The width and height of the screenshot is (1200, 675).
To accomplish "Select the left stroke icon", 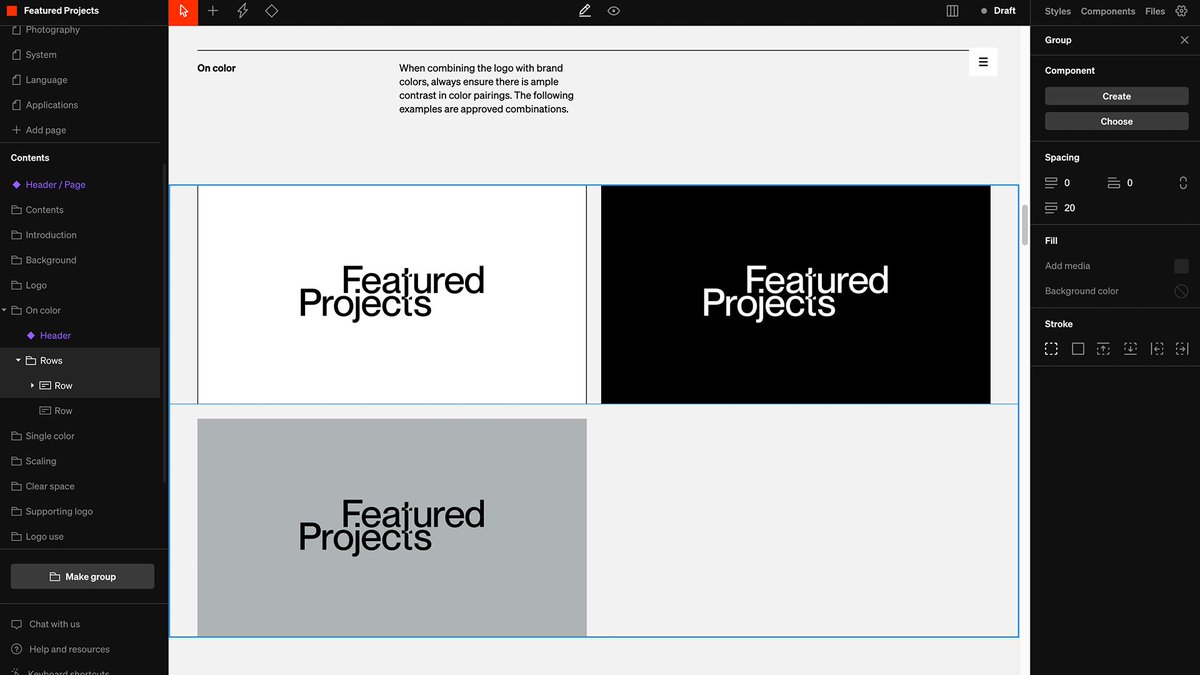I will (x=1156, y=349).
